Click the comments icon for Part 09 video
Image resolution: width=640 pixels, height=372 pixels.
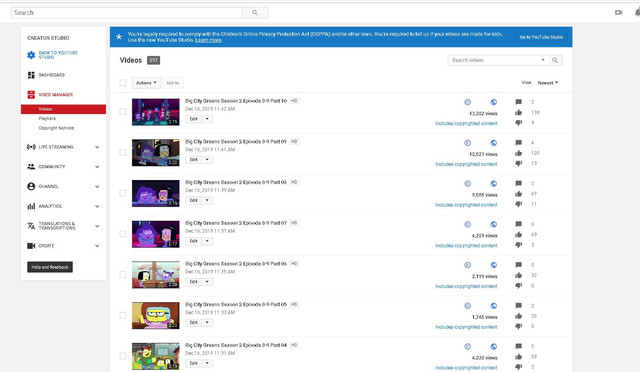pyautogui.click(x=518, y=143)
